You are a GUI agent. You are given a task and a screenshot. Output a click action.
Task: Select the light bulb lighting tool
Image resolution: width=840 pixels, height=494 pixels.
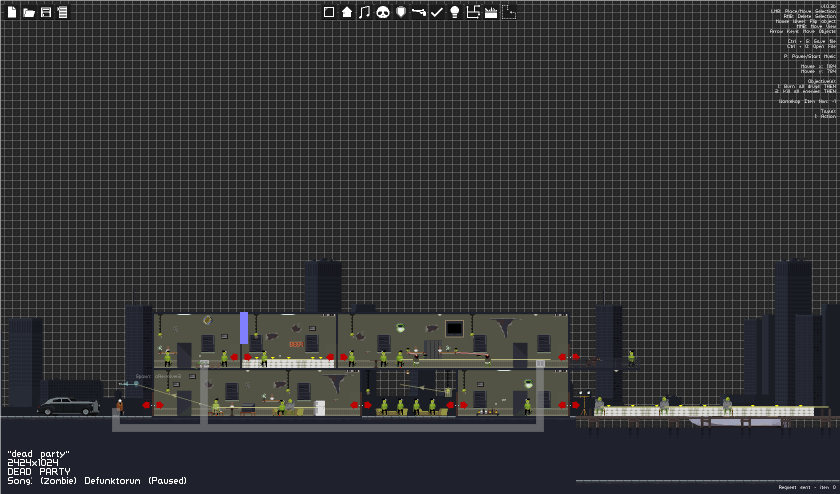click(455, 12)
